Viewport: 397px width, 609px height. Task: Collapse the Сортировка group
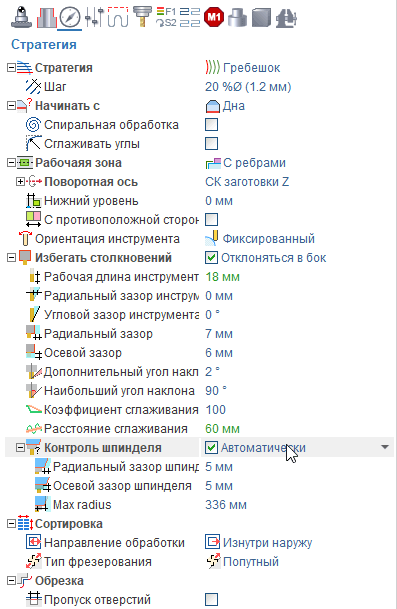11,524
